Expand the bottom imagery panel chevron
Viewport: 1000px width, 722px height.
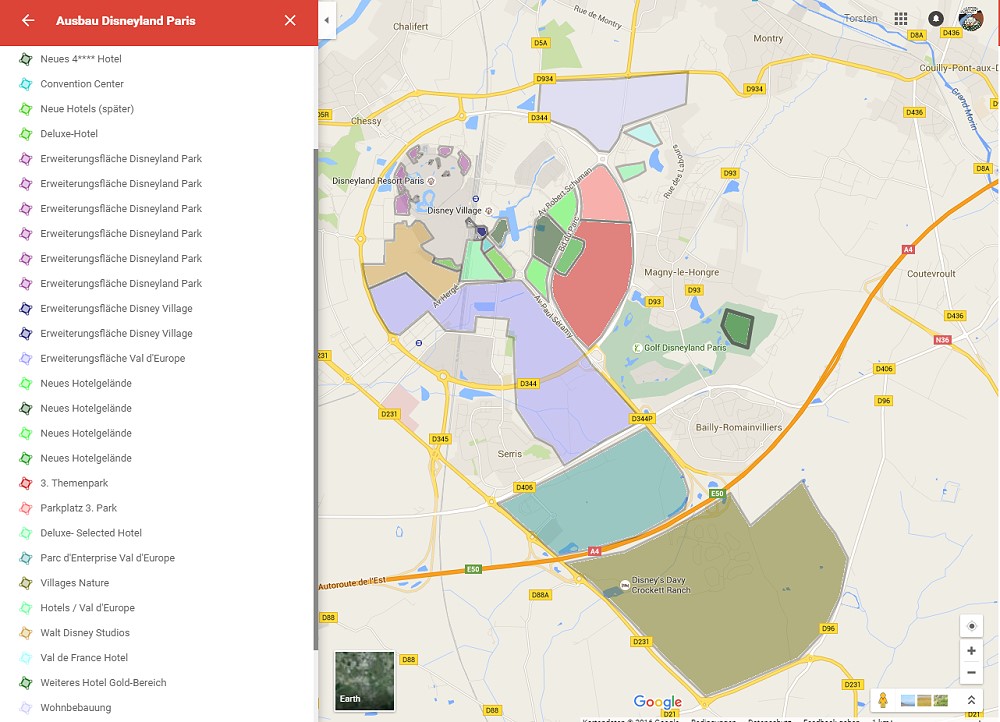coord(971,700)
